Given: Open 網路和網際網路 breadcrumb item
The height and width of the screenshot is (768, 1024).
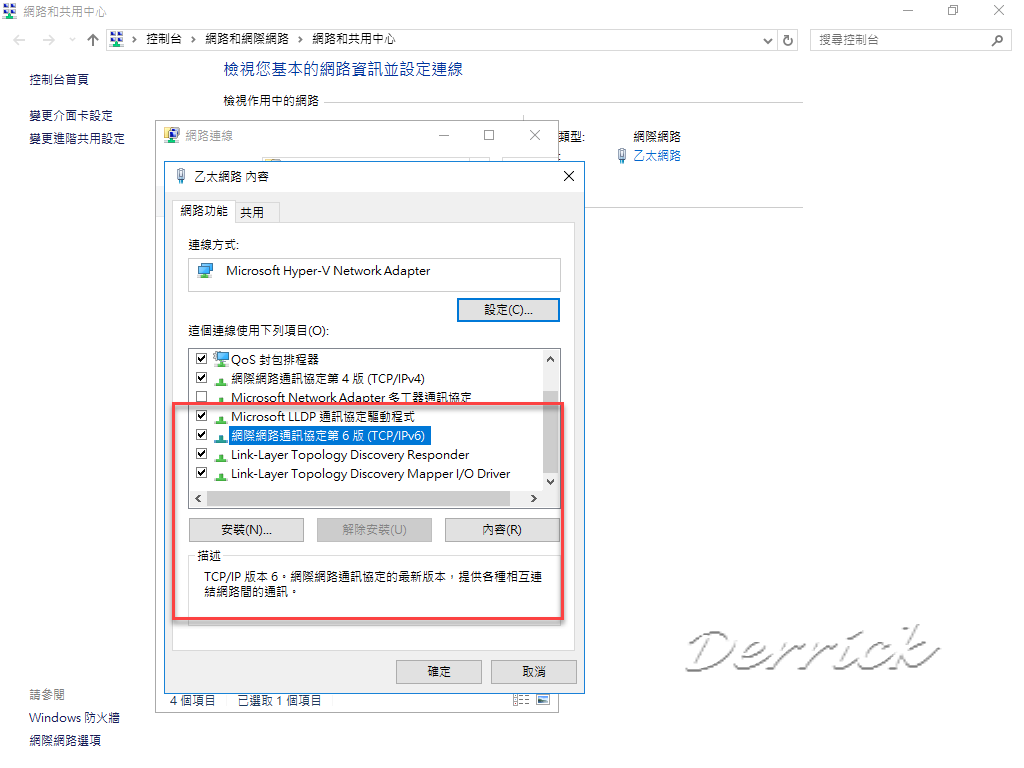Looking at the screenshot, I should coord(247,39).
